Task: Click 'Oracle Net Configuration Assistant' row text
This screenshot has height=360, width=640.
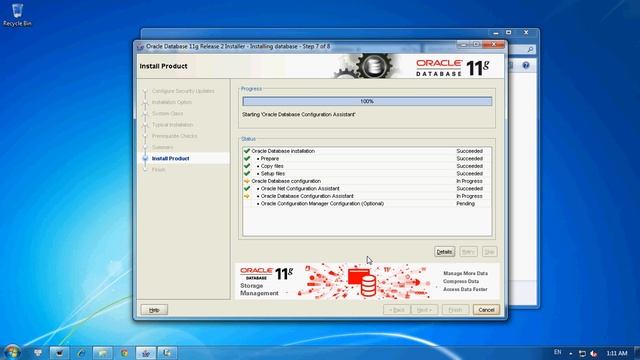Action: pyautogui.click(x=300, y=189)
